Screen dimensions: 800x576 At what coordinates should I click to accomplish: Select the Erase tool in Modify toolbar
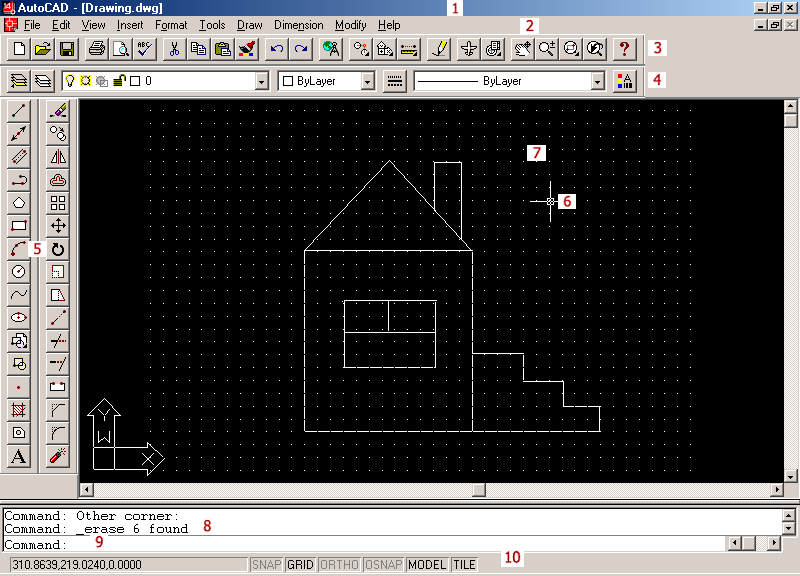click(x=58, y=111)
